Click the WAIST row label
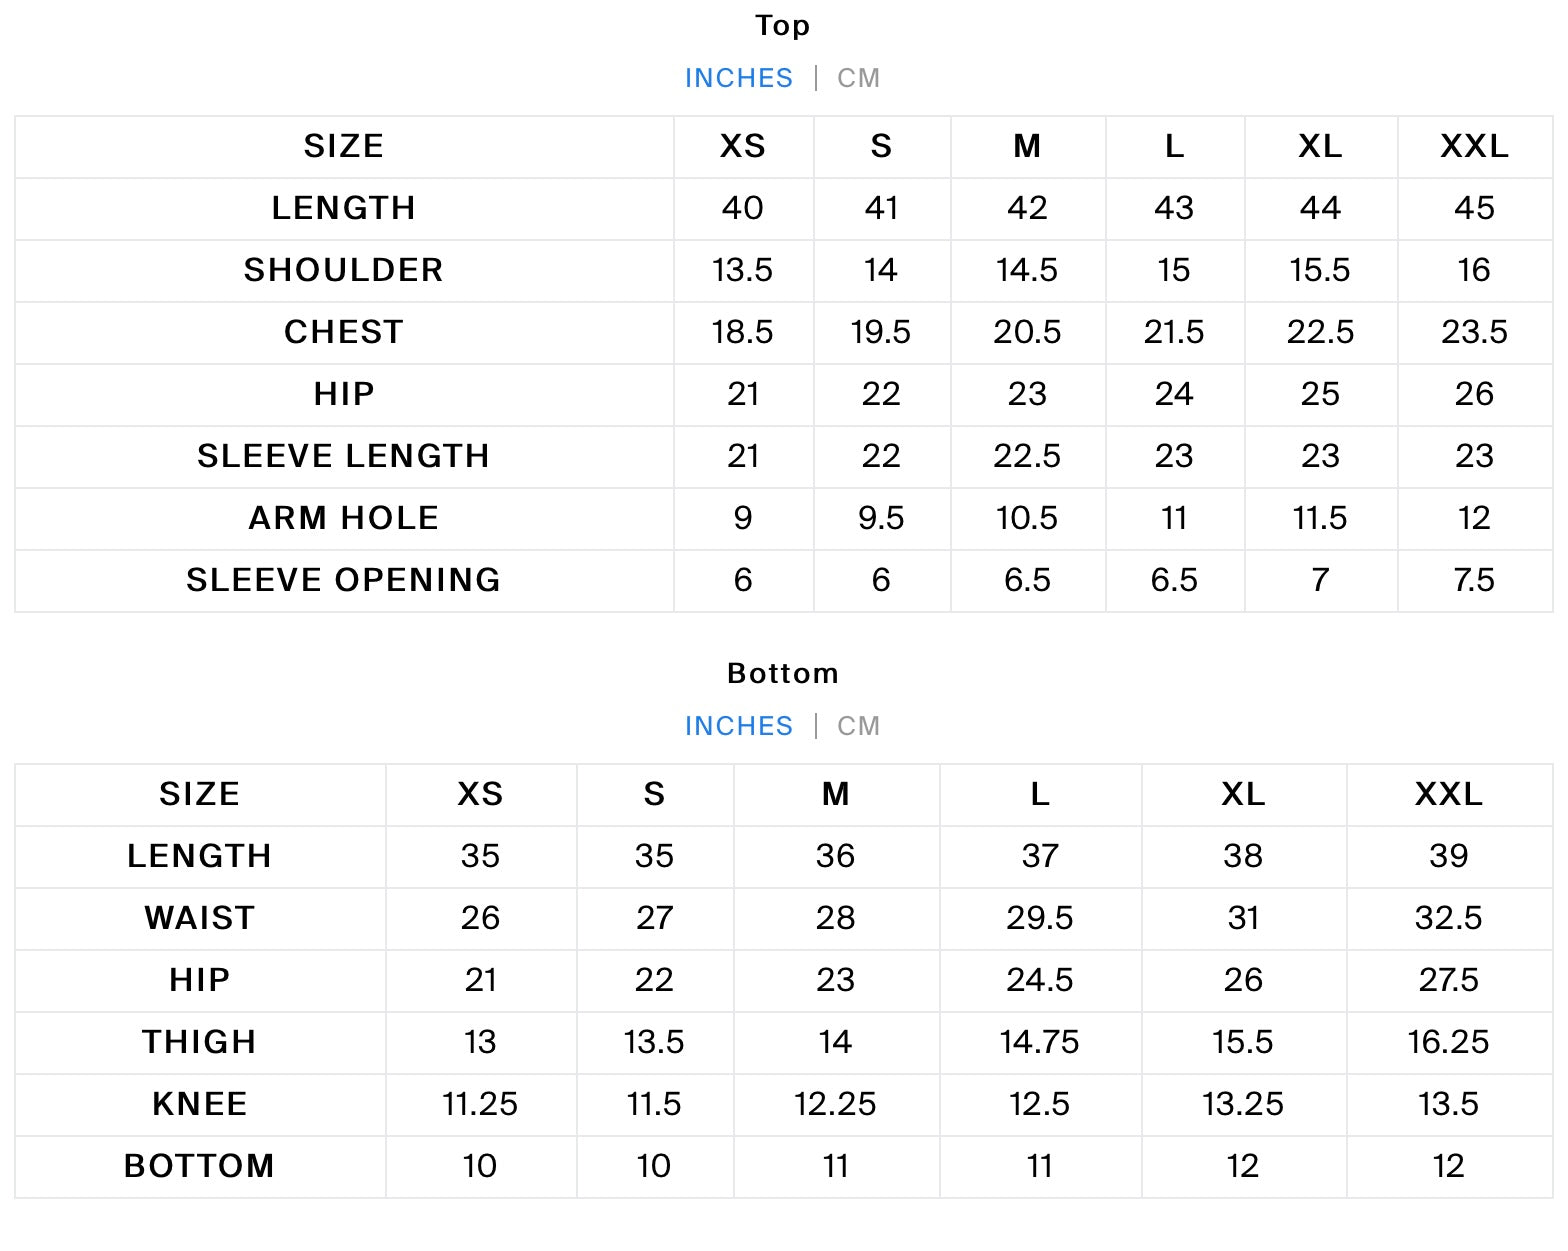The height and width of the screenshot is (1251, 1568). (199, 918)
